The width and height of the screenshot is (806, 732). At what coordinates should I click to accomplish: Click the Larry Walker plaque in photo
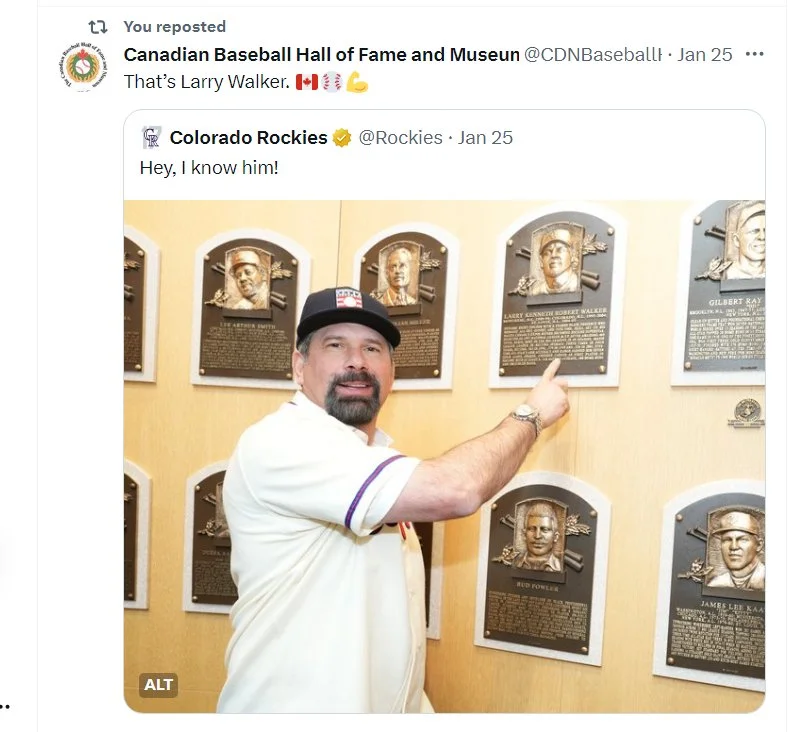(x=557, y=296)
